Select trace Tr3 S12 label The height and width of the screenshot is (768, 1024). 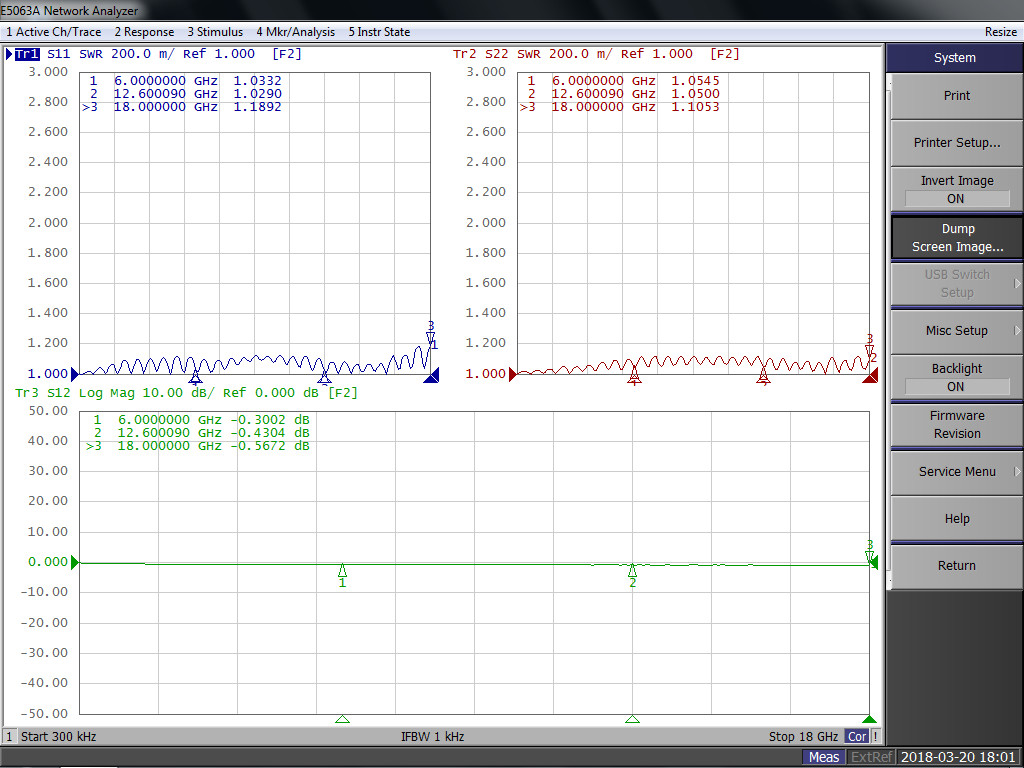pos(42,393)
